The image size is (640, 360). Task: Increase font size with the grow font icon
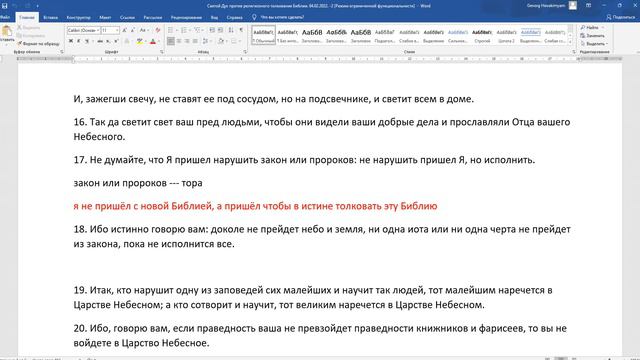[x=125, y=30]
